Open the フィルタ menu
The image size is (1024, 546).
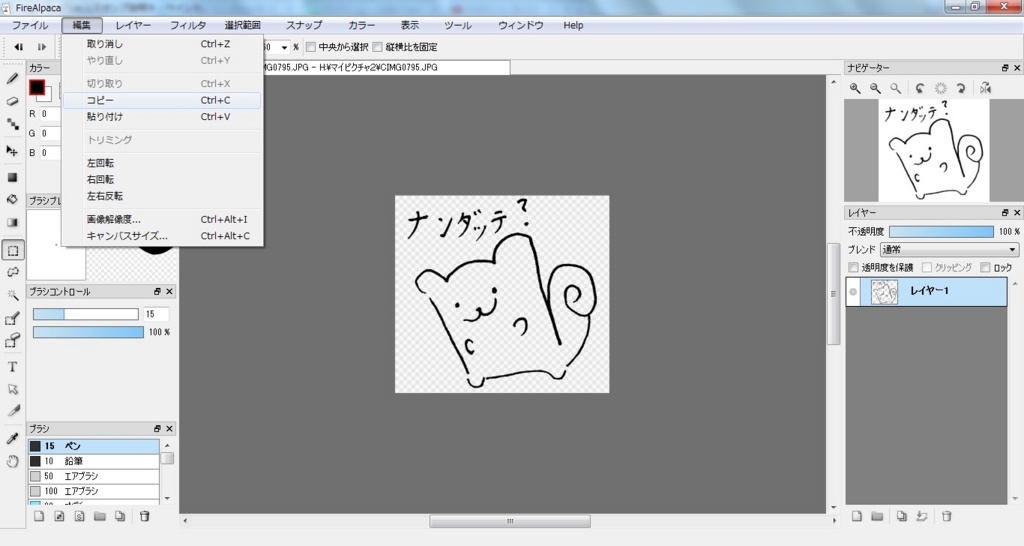point(188,25)
